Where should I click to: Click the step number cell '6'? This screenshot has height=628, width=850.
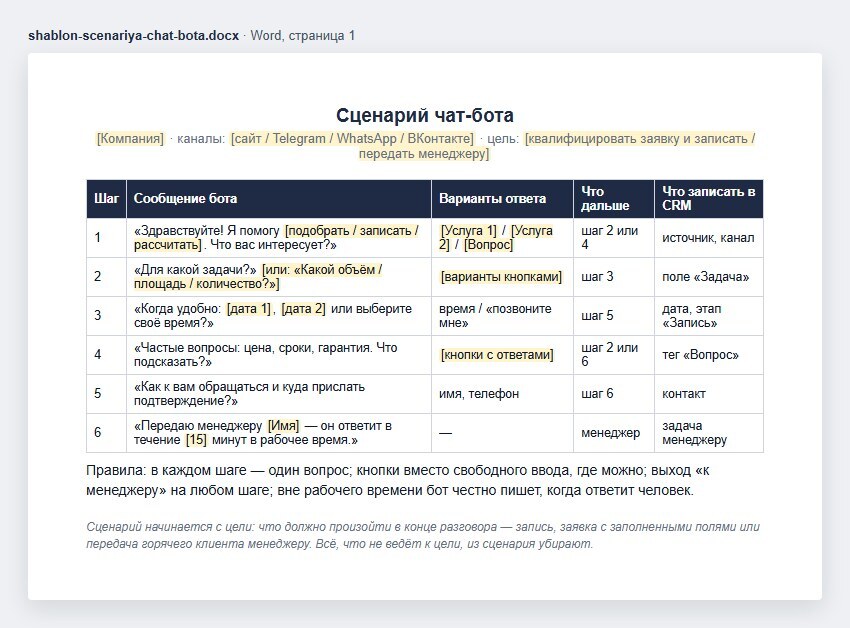[x=106, y=433]
